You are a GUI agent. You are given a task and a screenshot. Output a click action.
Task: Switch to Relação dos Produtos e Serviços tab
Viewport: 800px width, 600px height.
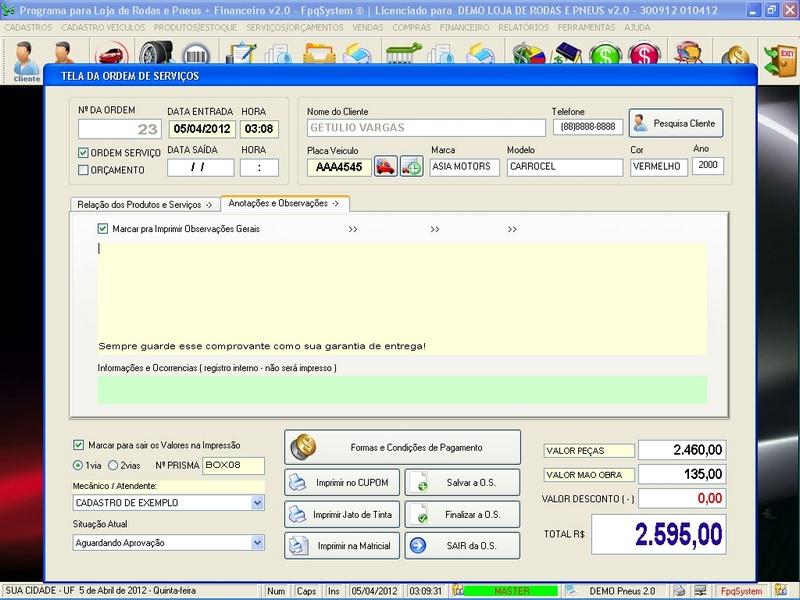[144, 204]
